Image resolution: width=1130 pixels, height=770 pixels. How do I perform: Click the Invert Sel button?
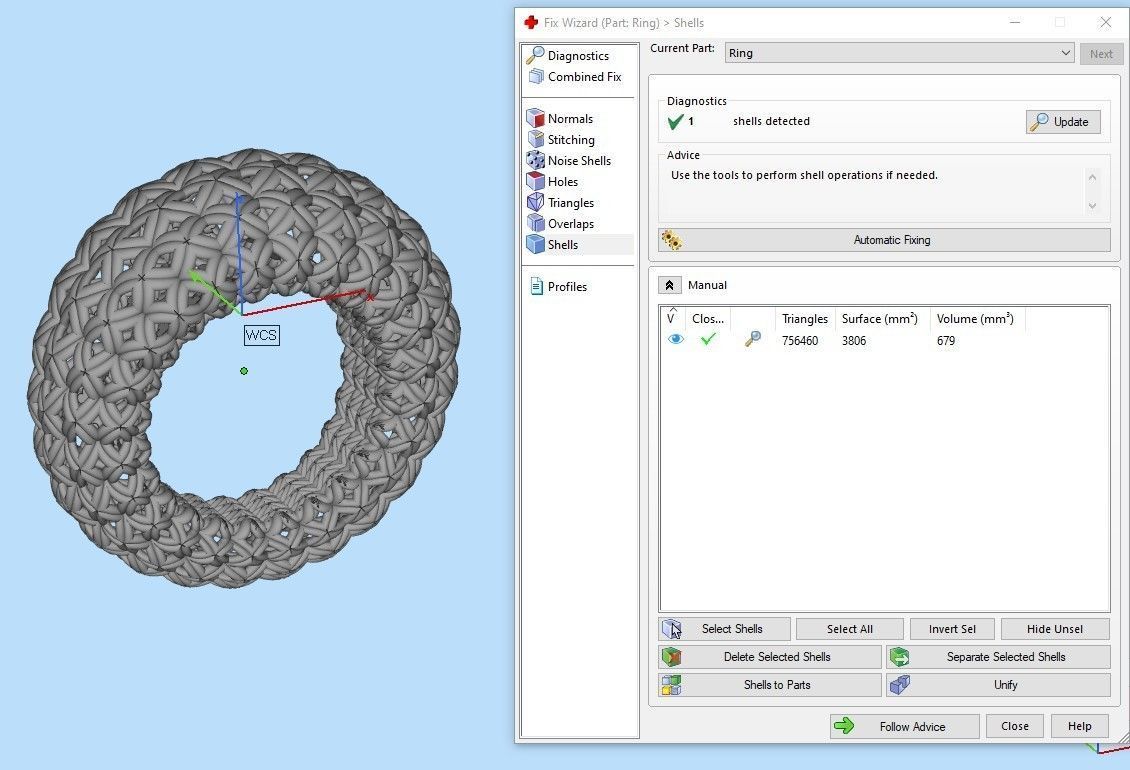tap(952, 629)
